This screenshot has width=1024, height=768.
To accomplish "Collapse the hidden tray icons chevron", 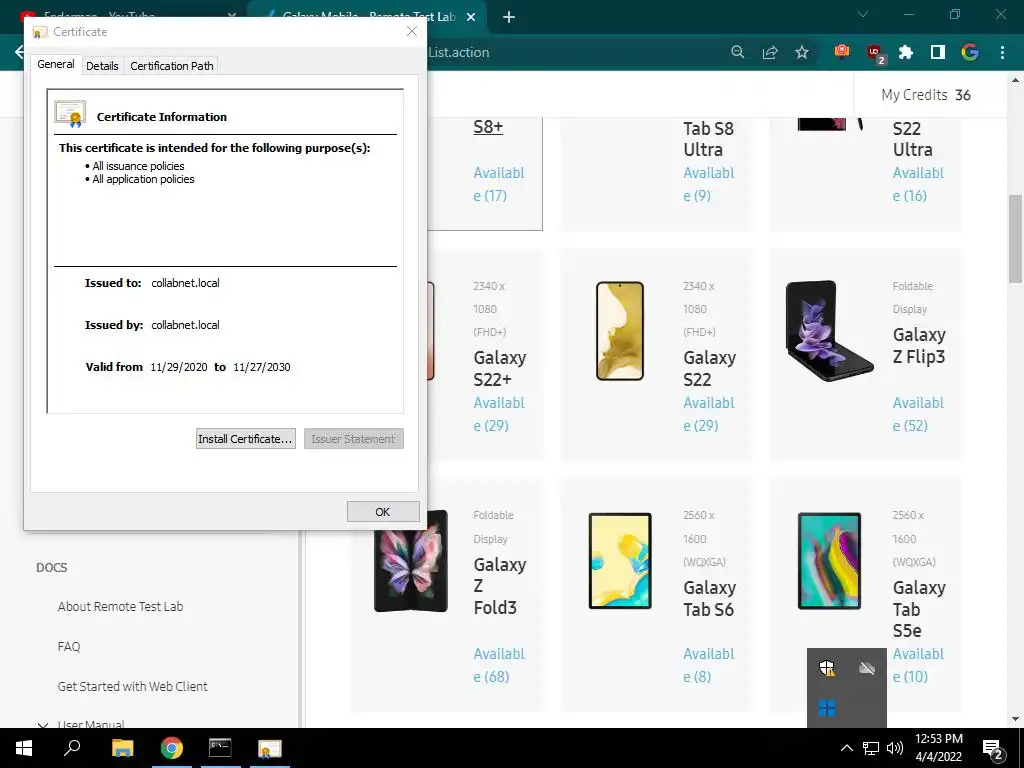I will point(846,748).
